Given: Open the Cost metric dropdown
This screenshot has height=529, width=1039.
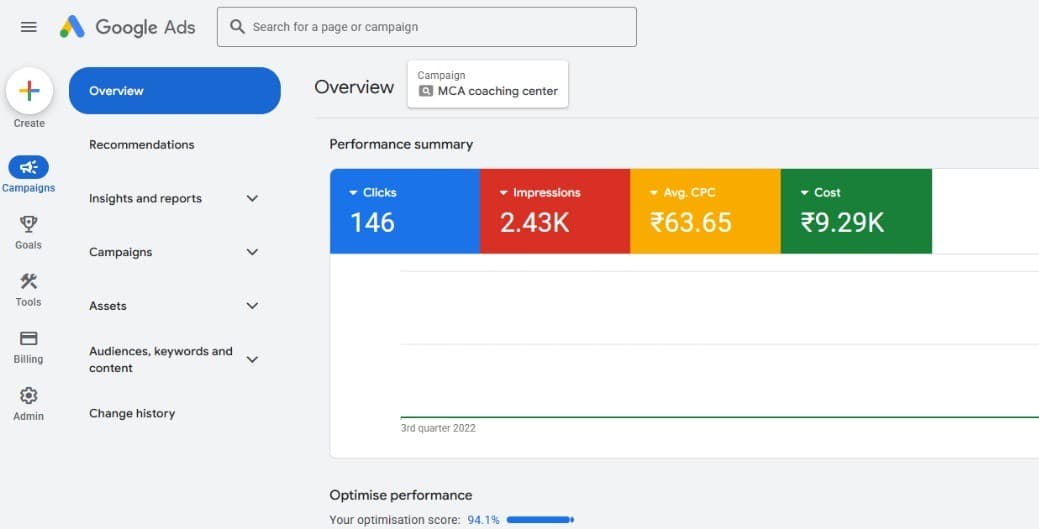Looking at the screenshot, I should pos(804,193).
